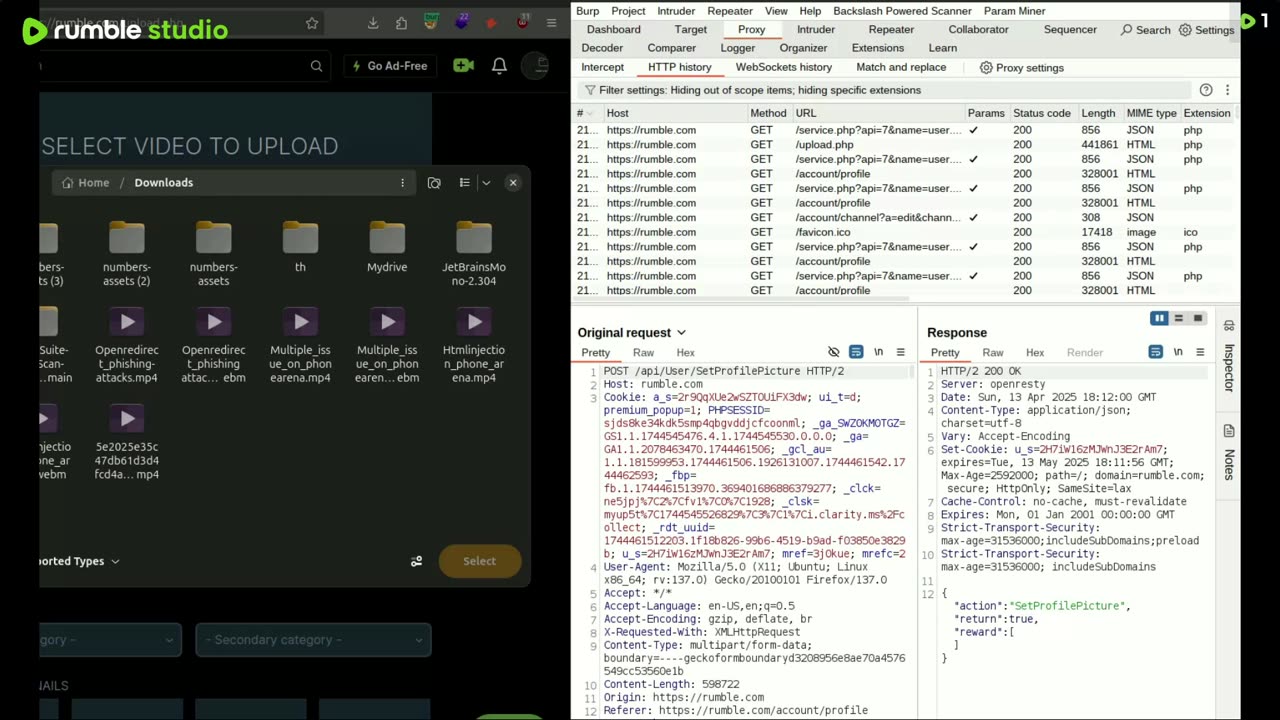Toggle request non-printable characters \n button

click(x=878, y=352)
